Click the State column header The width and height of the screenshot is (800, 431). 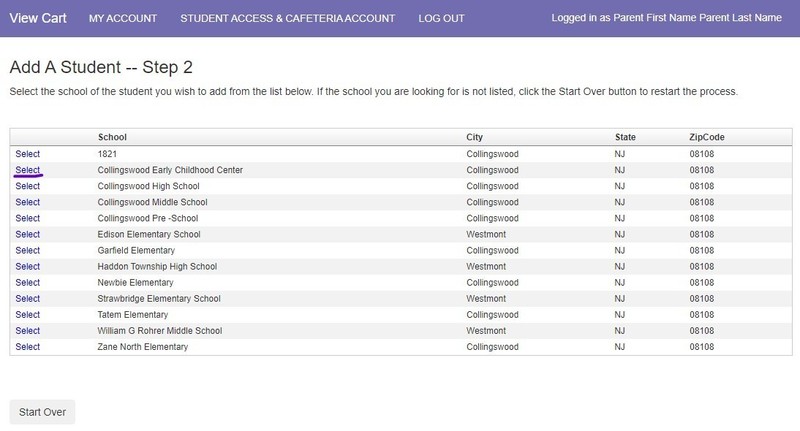(x=625, y=137)
